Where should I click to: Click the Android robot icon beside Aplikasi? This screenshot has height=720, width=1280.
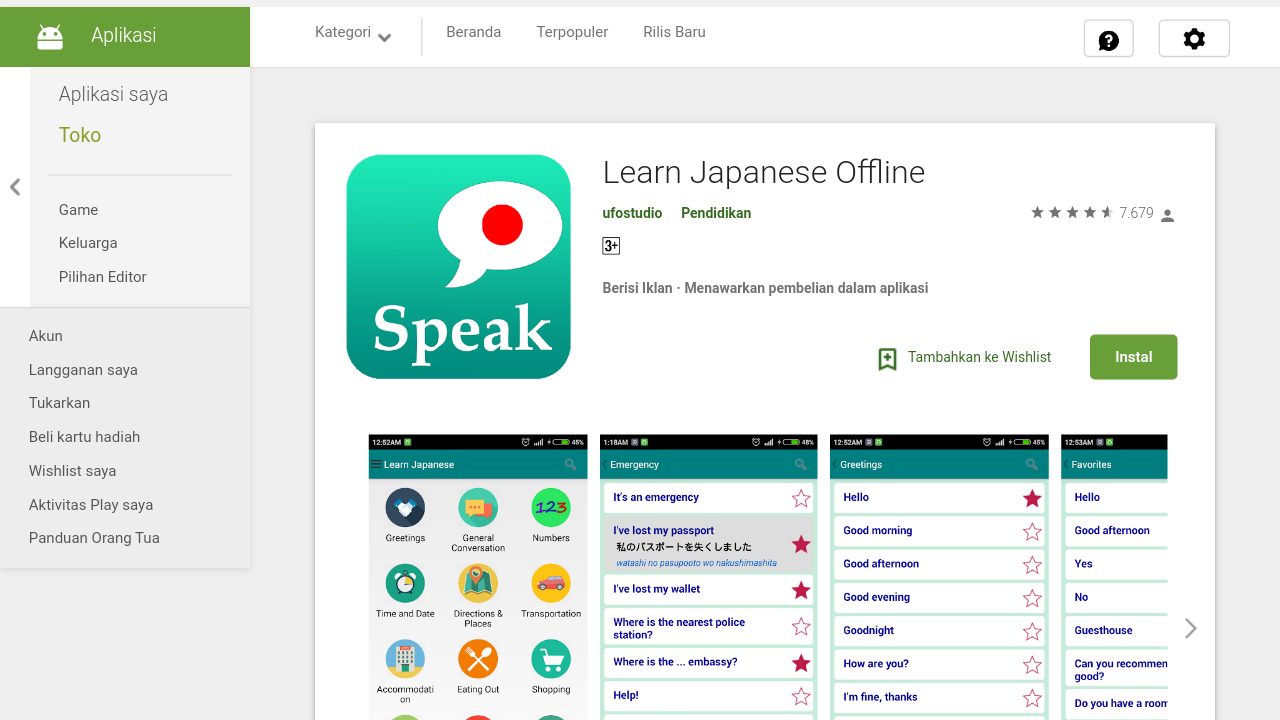coord(49,36)
